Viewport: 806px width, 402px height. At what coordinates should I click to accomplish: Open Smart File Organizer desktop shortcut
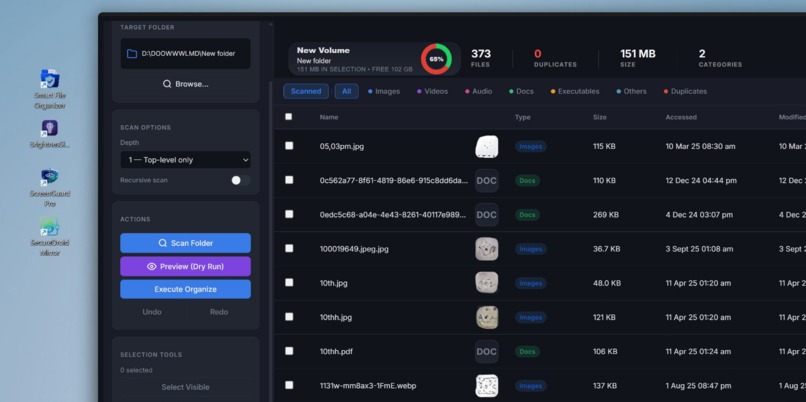[x=50, y=89]
